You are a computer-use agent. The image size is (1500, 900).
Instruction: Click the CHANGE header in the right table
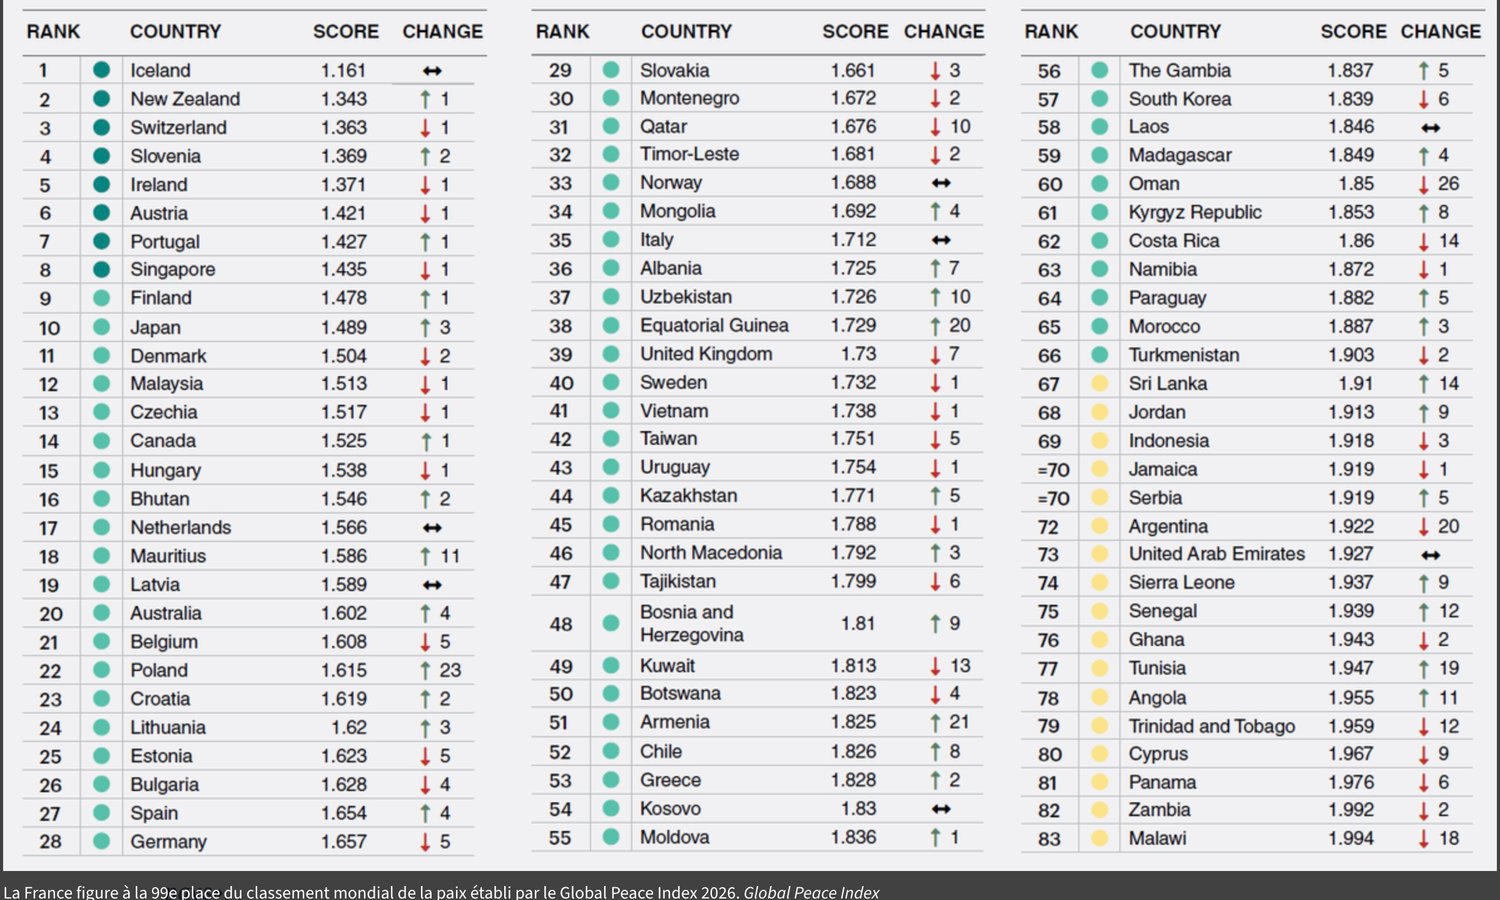1441,31
